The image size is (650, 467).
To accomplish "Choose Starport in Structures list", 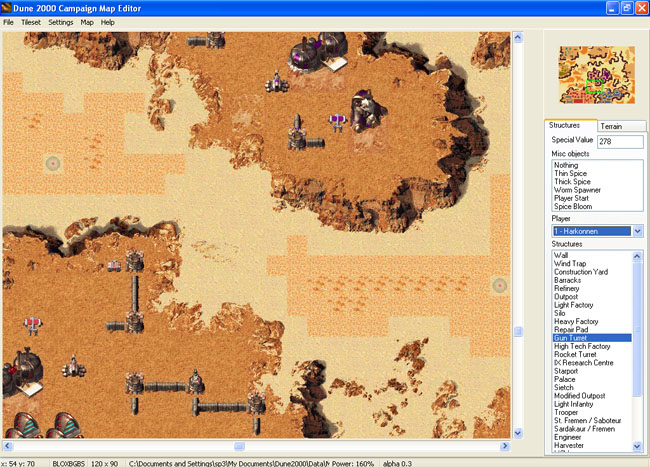I will tap(566, 371).
